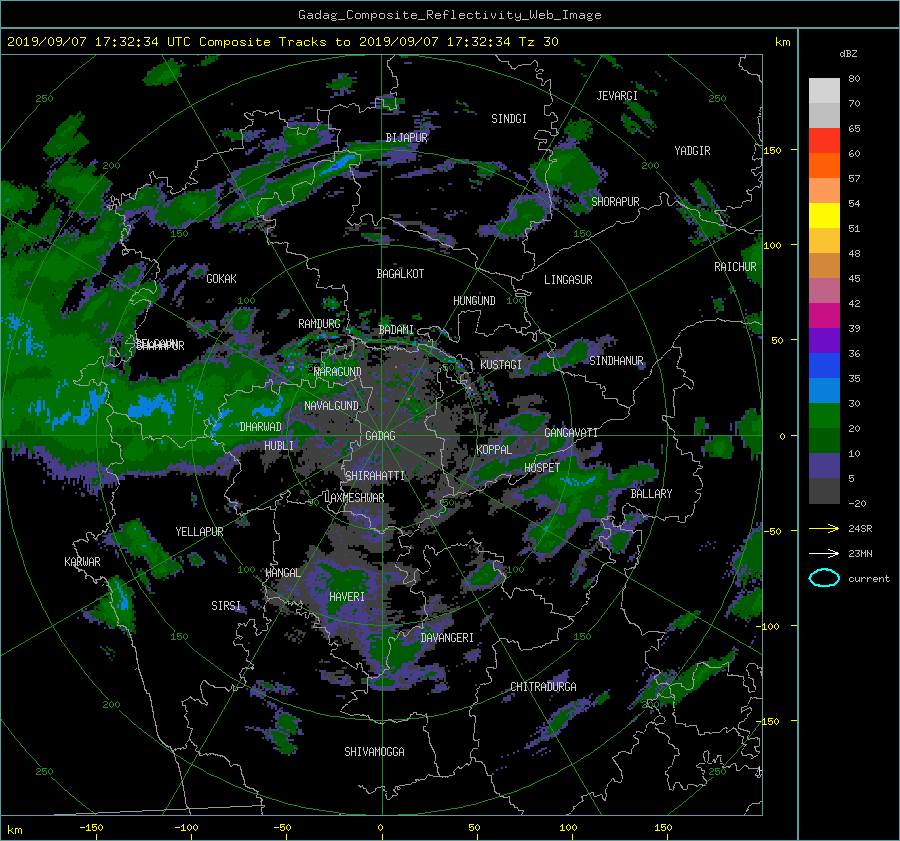Viewport: 900px width, 841px height.
Task: Click the LINGASUR city label
Action: click(x=568, y=280)
